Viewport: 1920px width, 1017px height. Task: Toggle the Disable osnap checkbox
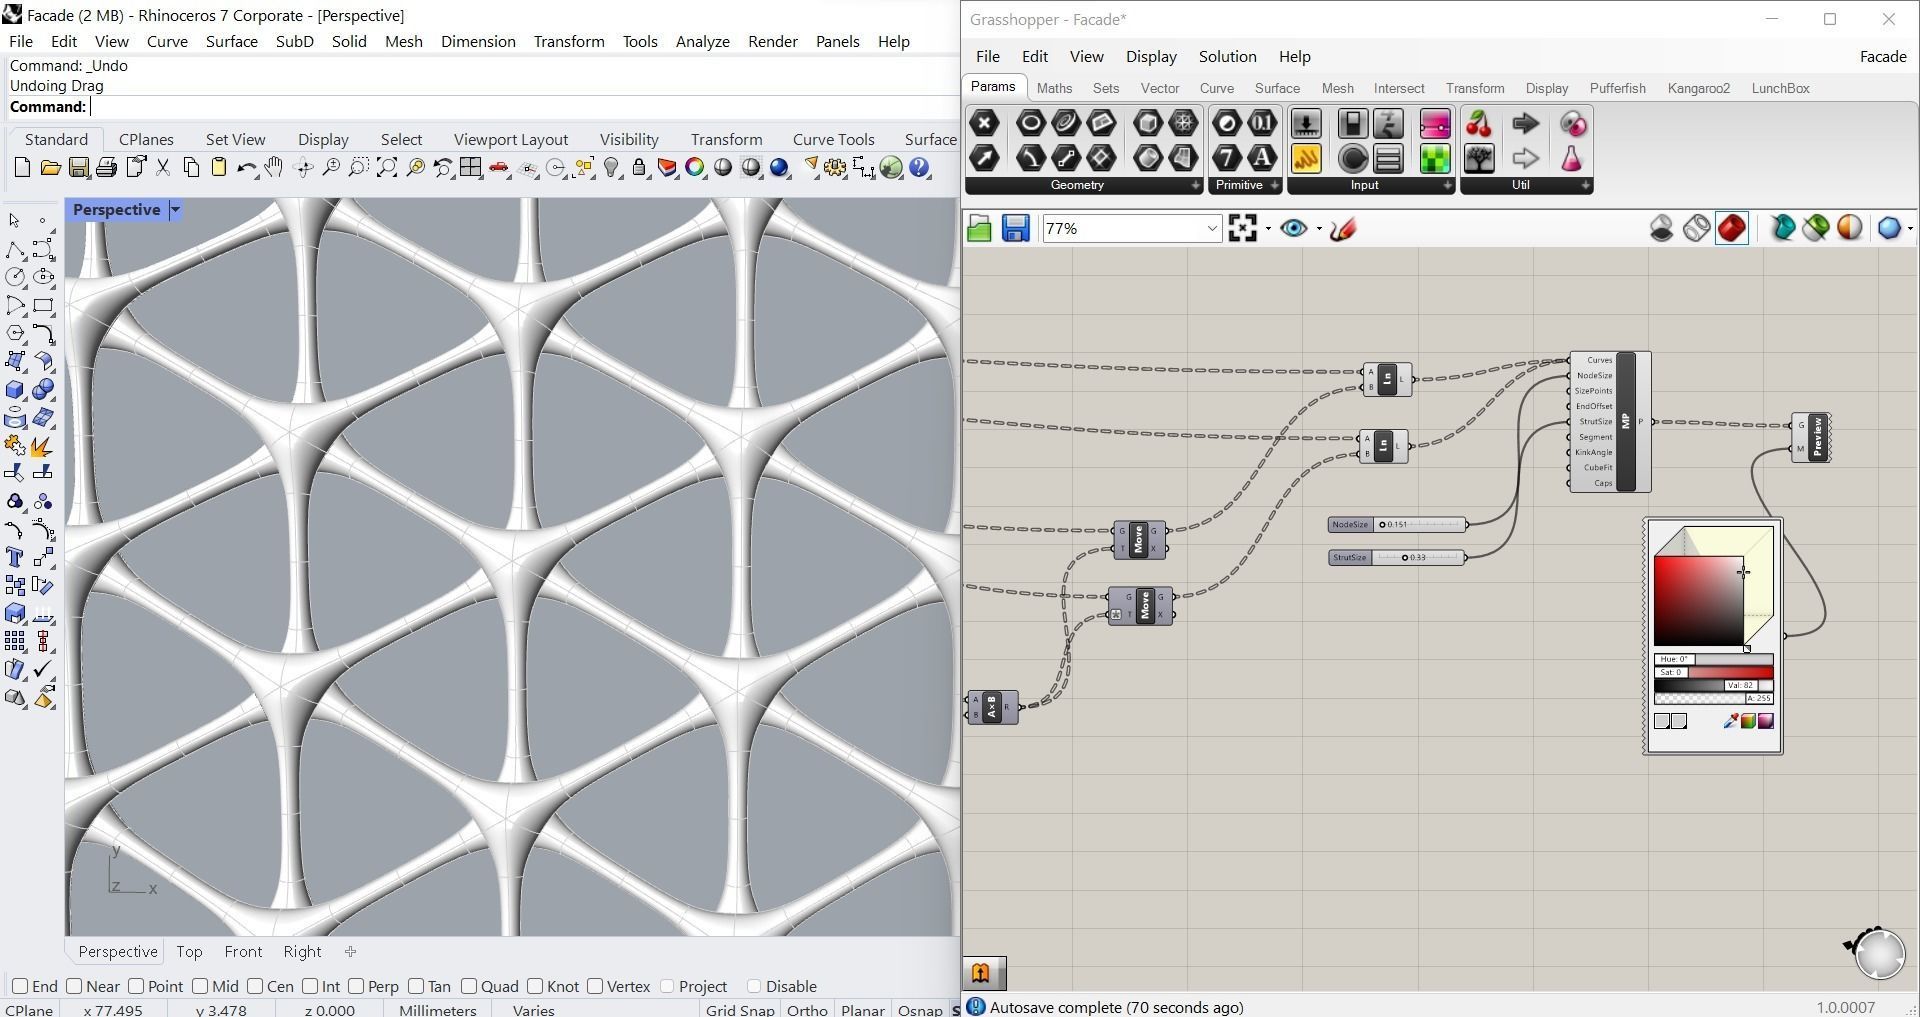click(754, 986)
